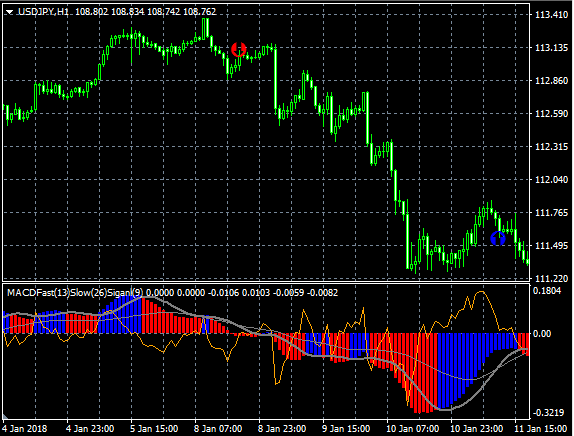Viewport: 574px width, 436px height.
Task: Select the 111.495 price scale label
Action: click(x=551, y=245)
